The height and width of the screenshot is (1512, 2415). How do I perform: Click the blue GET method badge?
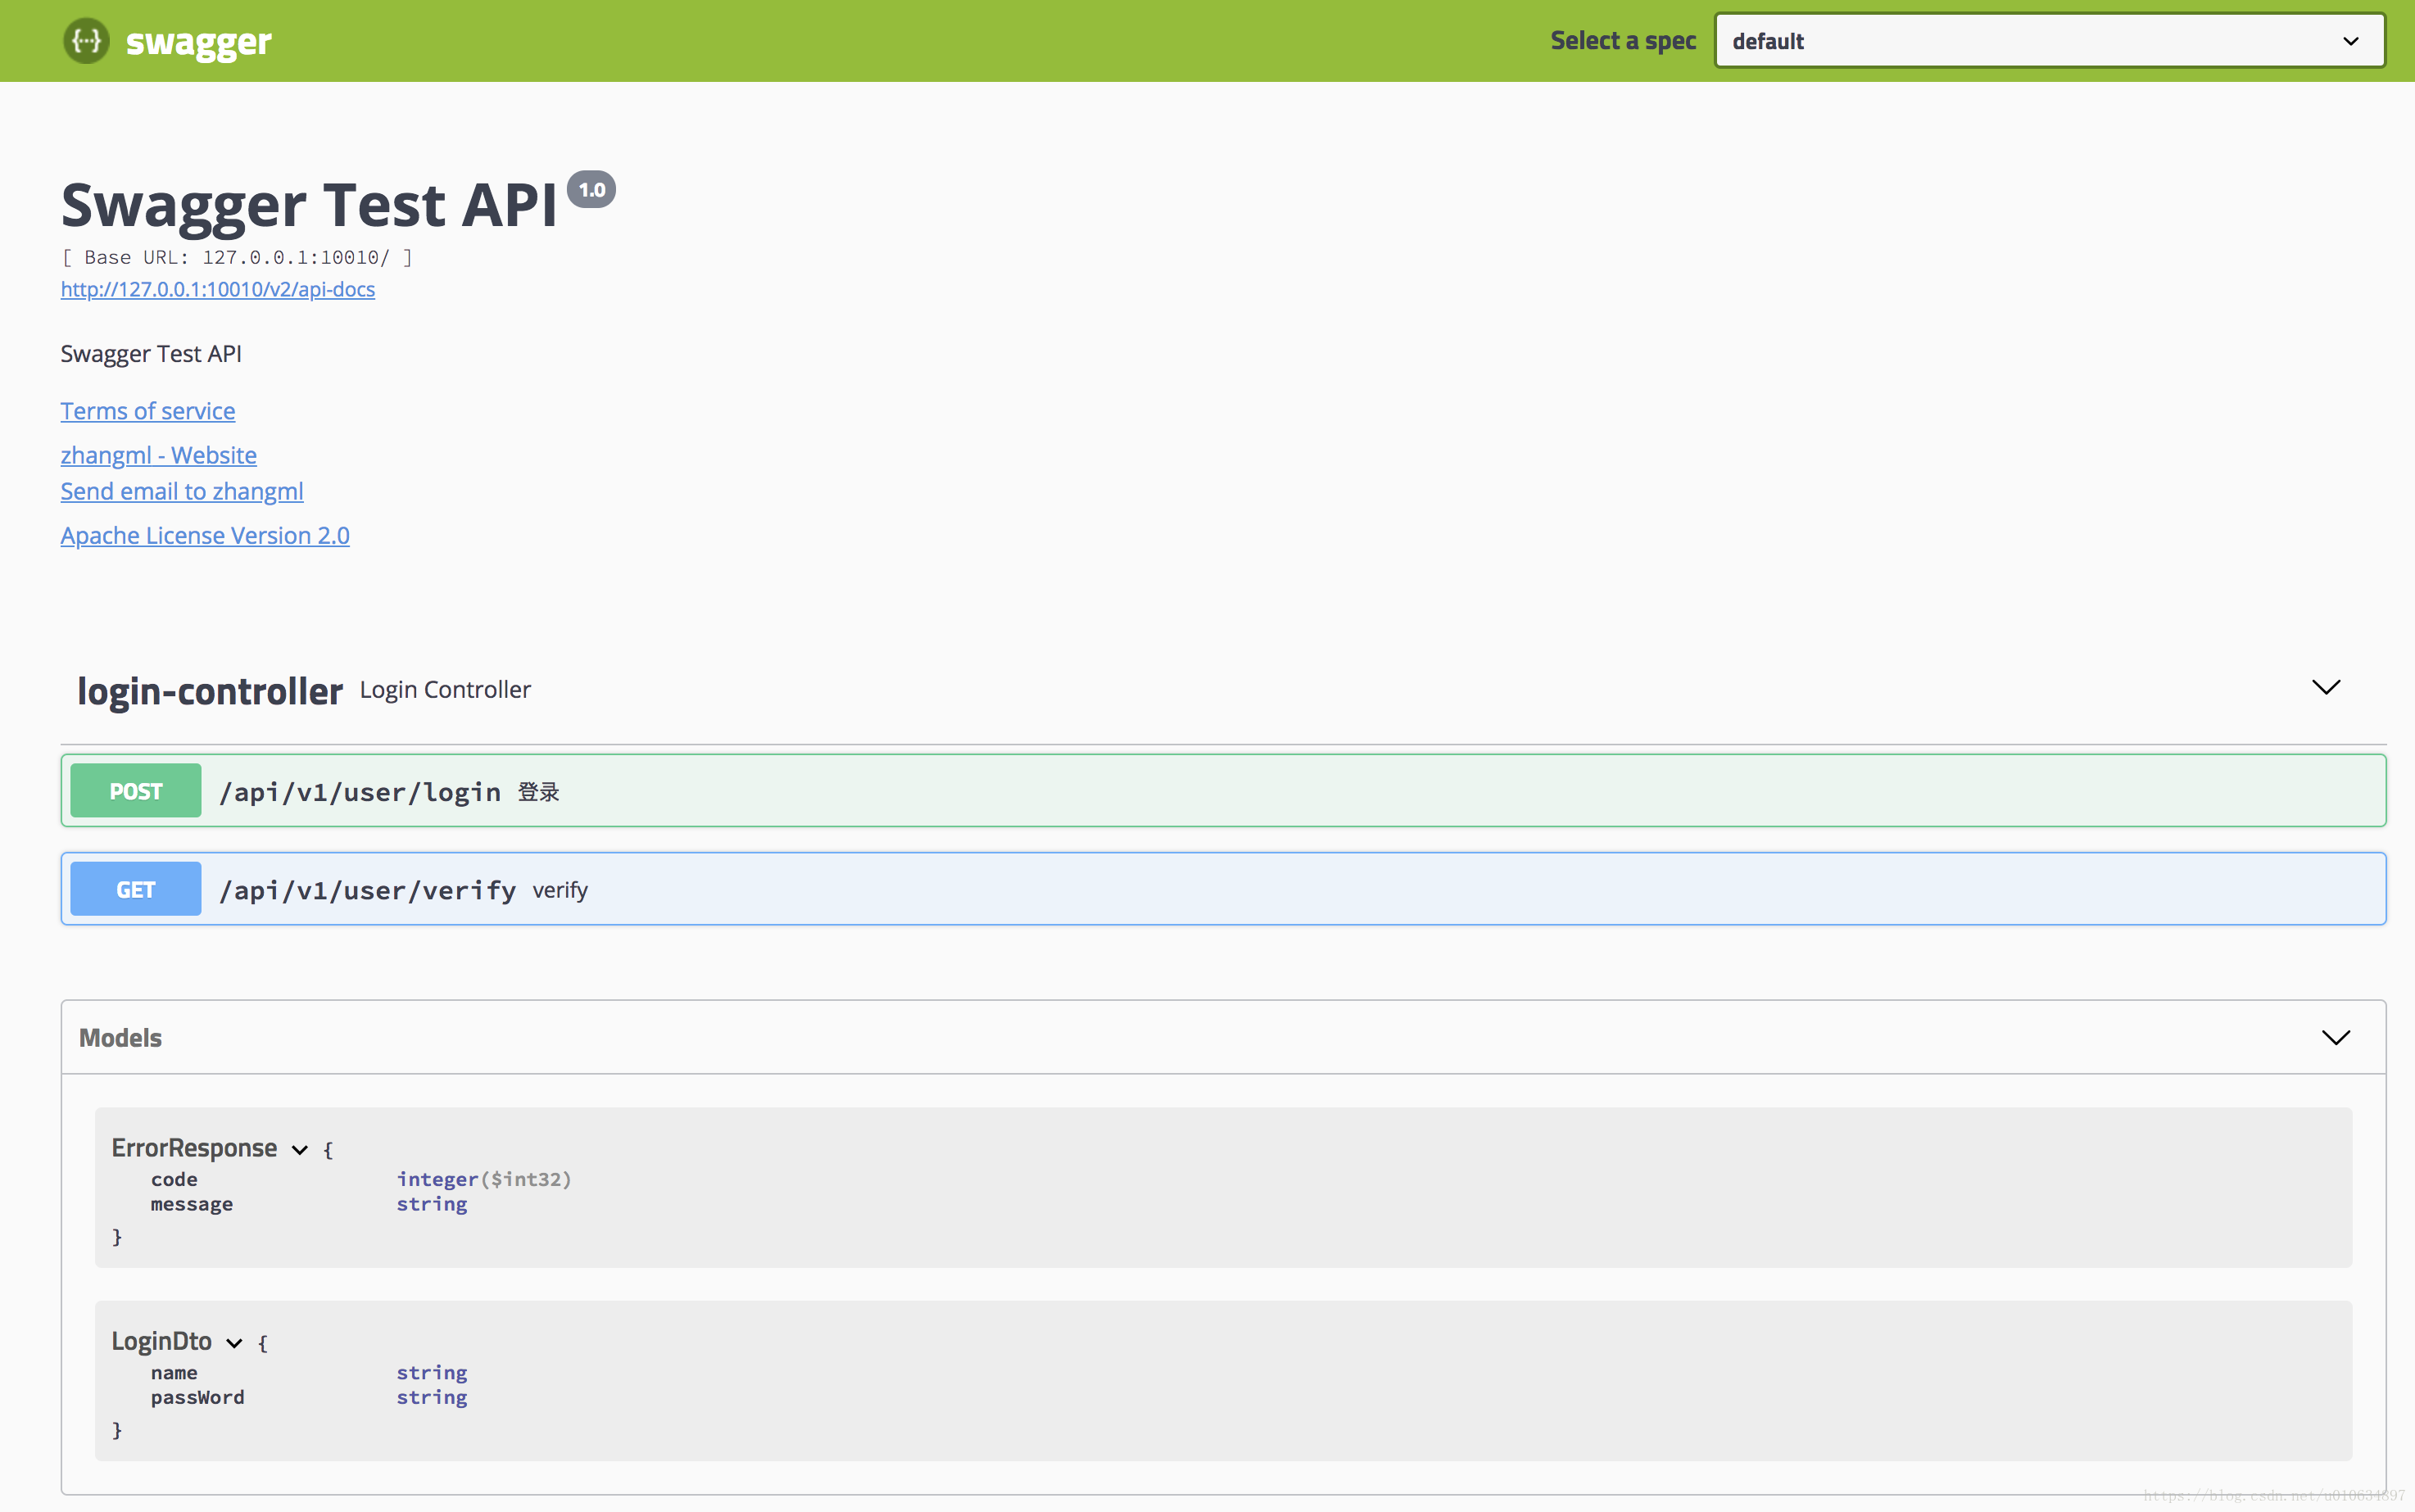136,889
